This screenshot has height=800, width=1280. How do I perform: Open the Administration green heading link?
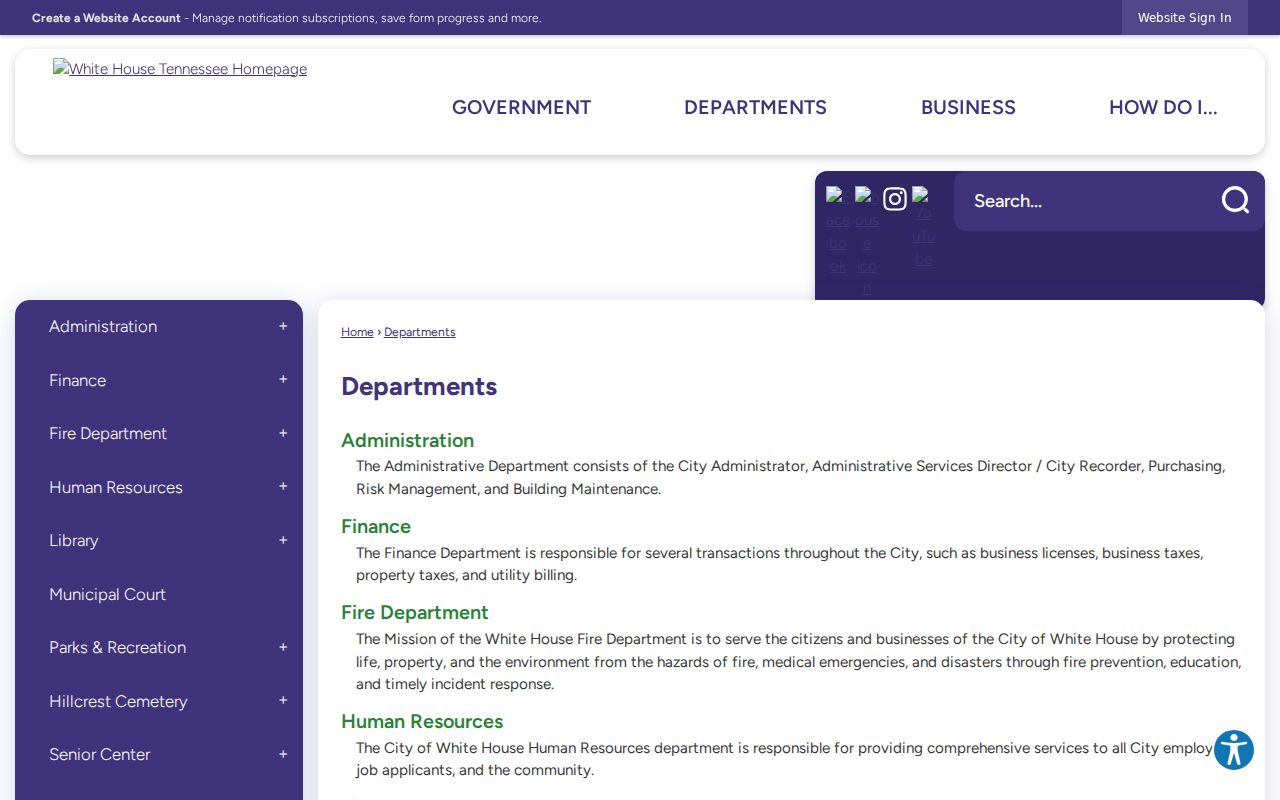tap(407, 440)
